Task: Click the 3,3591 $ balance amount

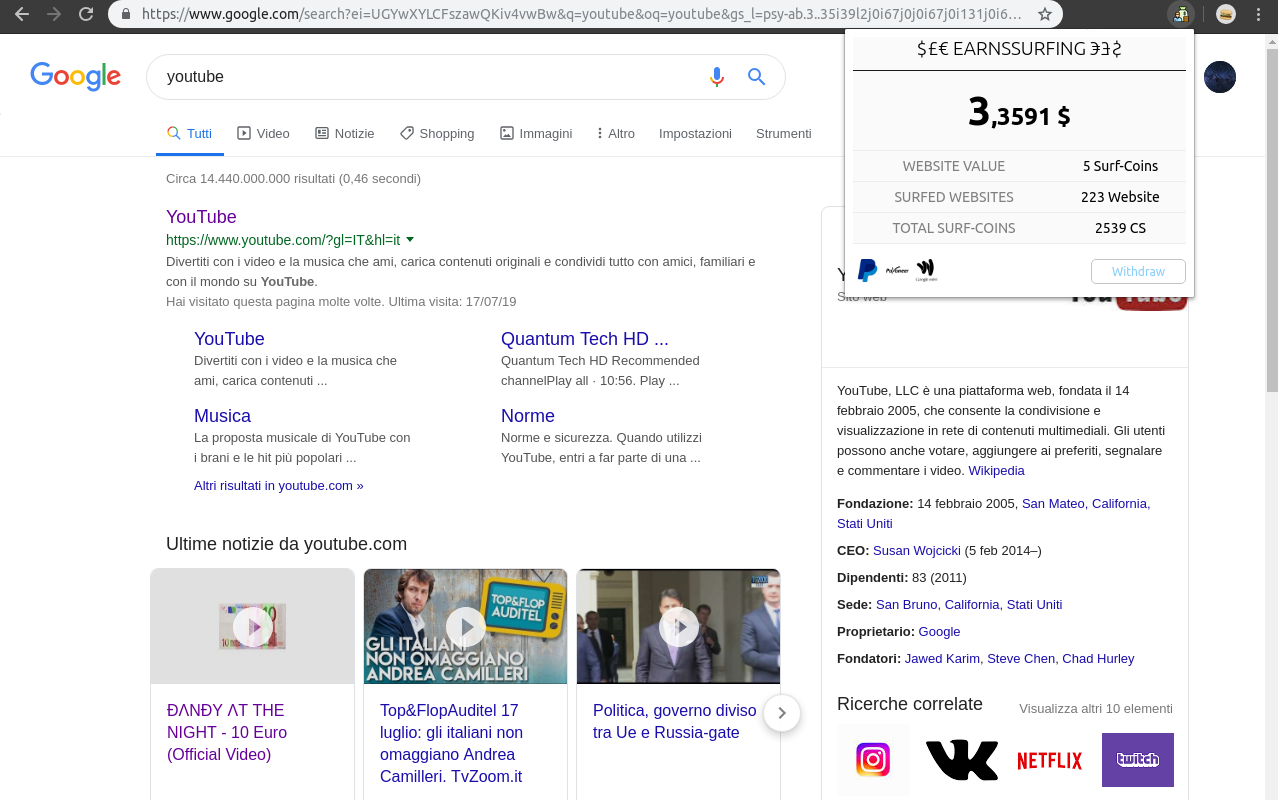Action: (x=1019, y=112)
